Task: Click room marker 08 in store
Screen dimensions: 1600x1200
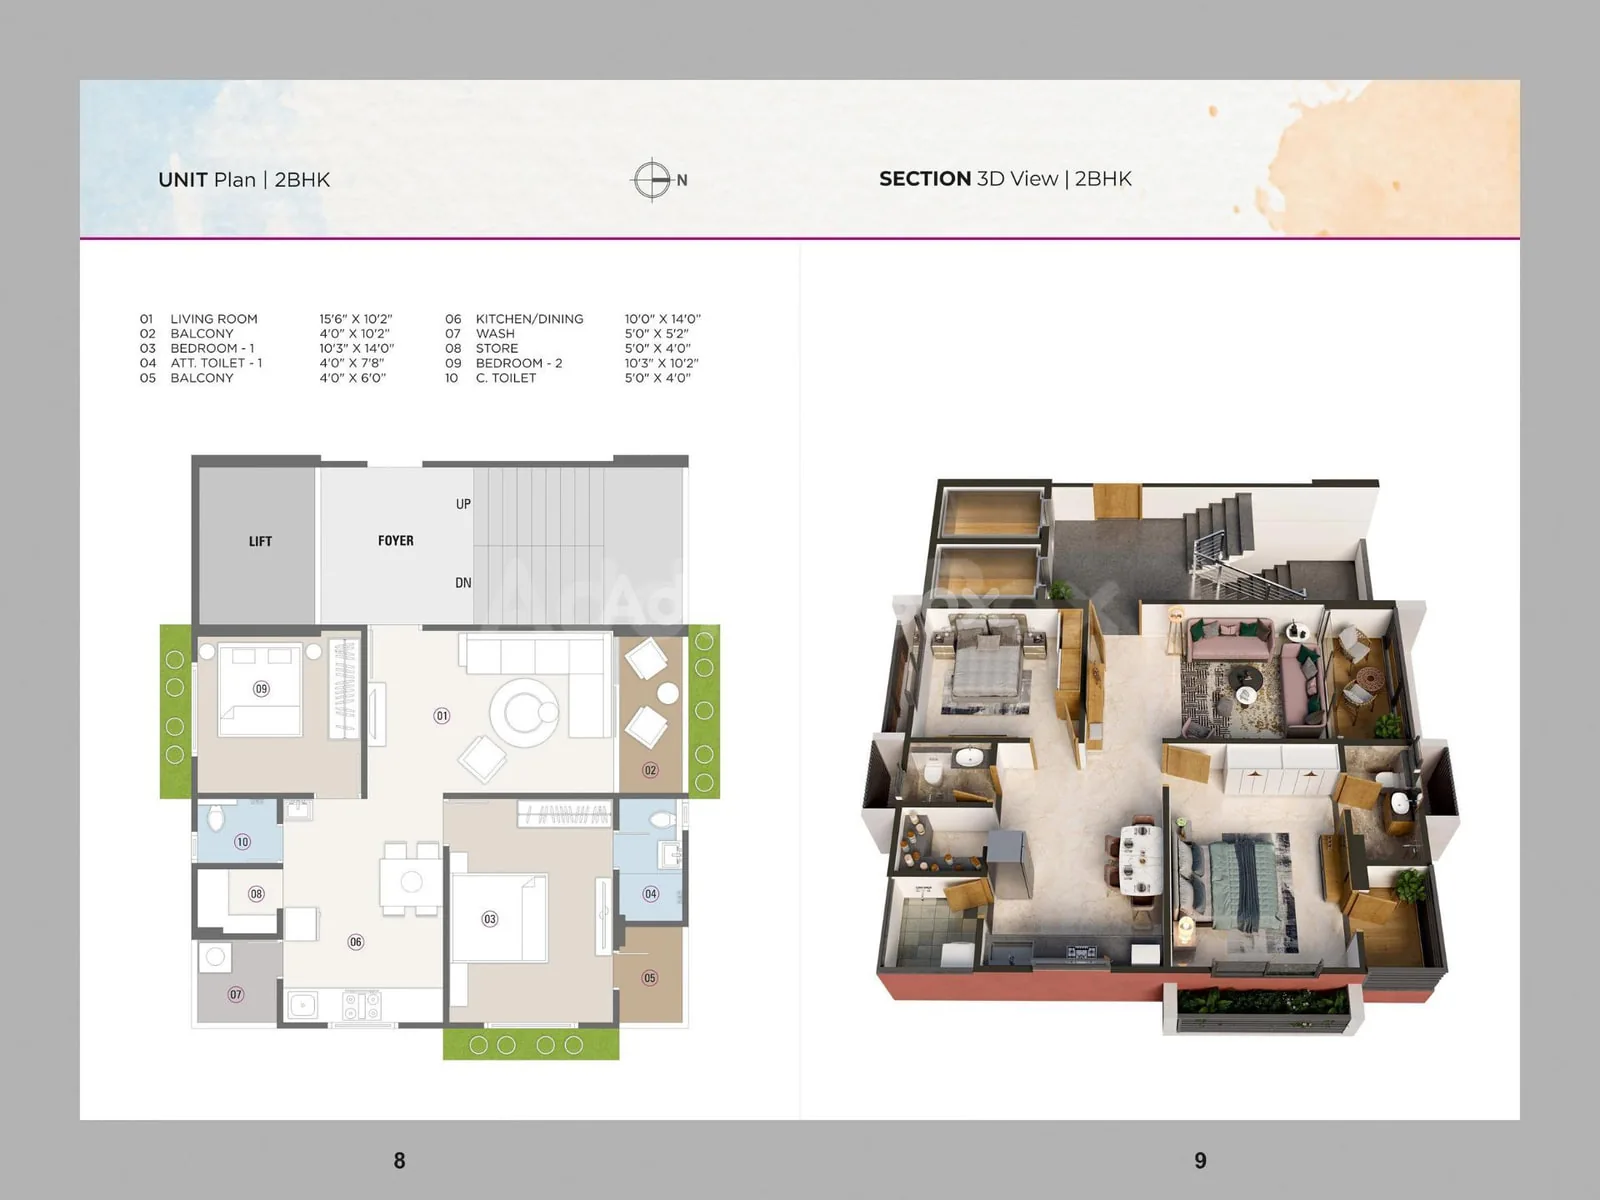Action: pyautogui.click(x=256, y=894)
